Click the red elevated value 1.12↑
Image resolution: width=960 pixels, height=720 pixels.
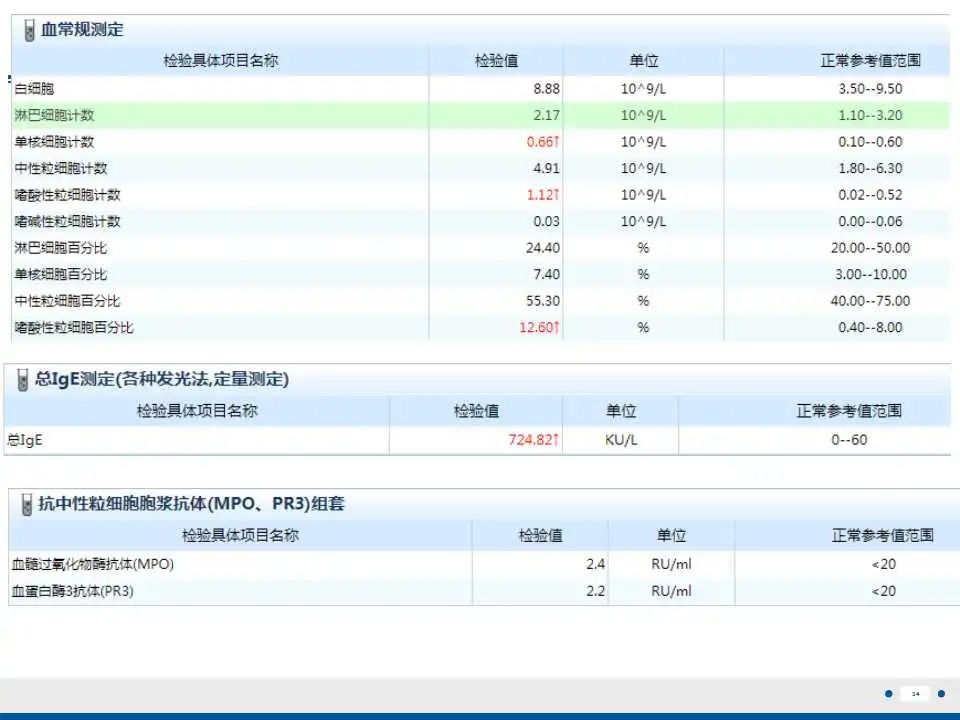[x=543, y=195]
